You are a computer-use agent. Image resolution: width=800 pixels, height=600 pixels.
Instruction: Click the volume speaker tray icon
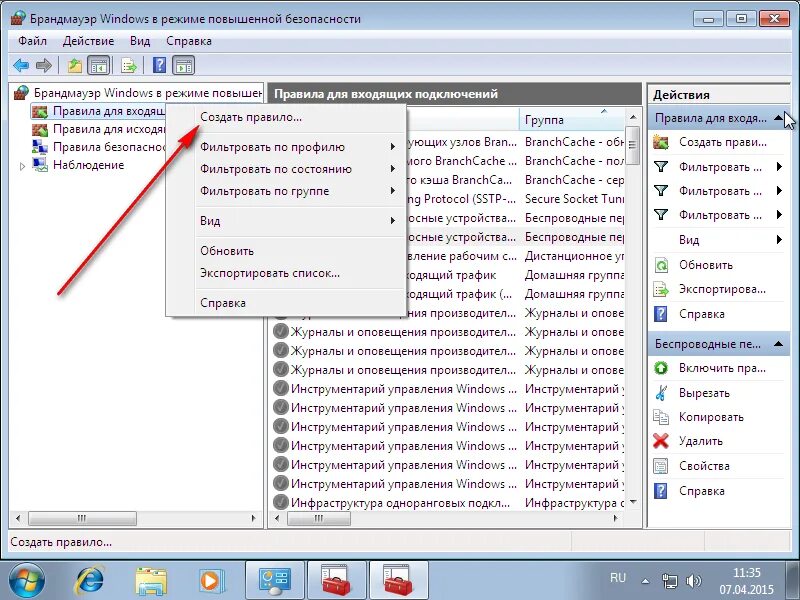(x=693, y=580)
